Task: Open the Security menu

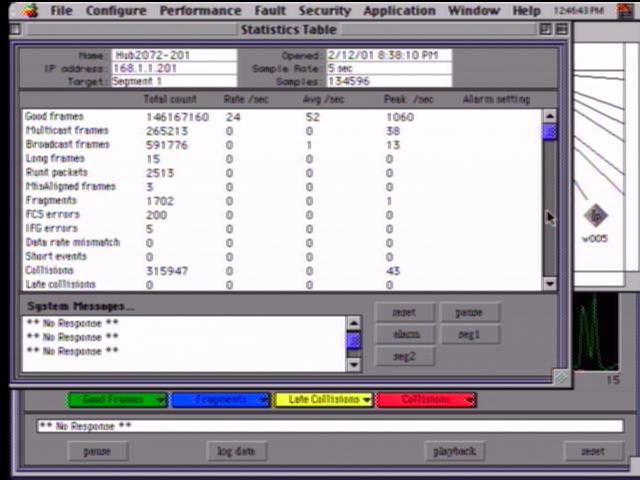Action: pos(325,11)
